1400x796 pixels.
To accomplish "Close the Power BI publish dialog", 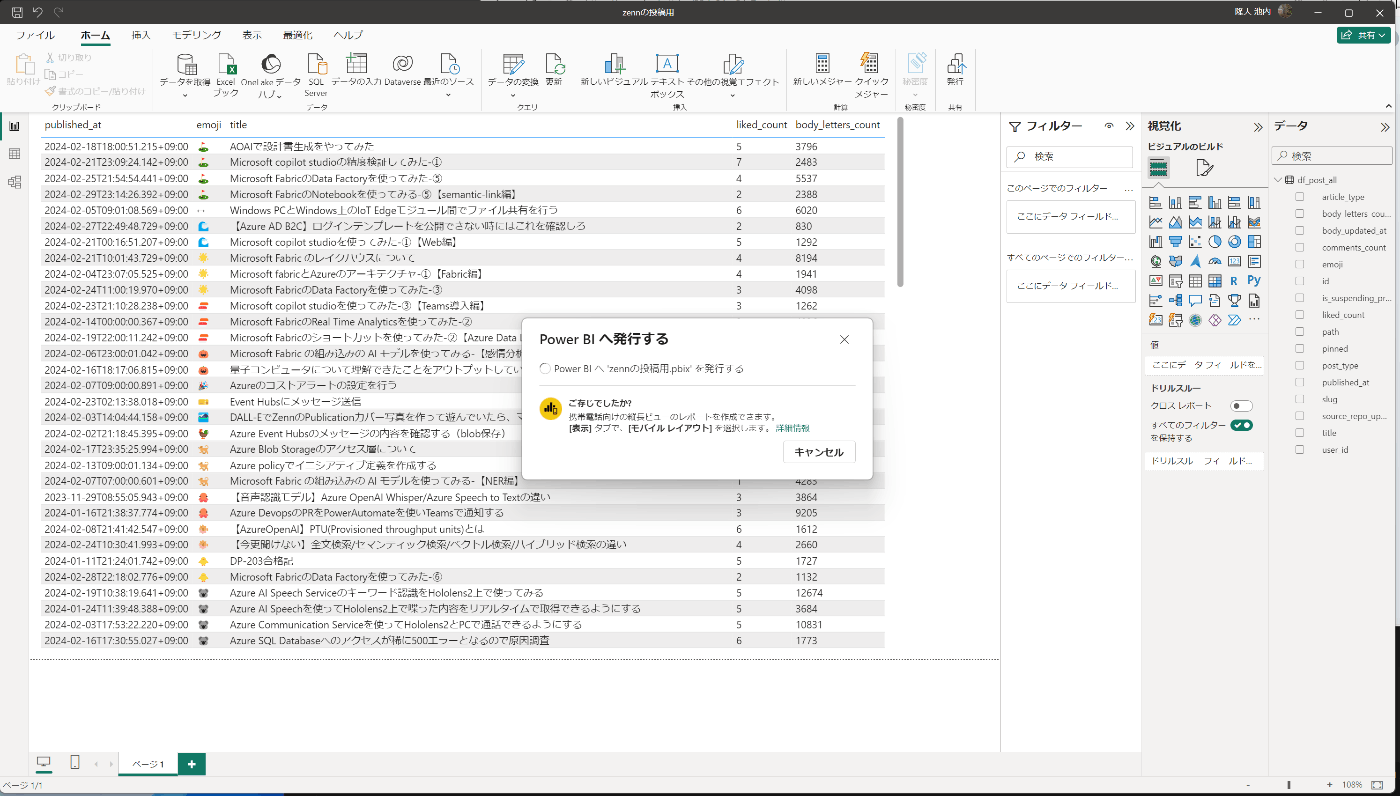I will click(844, 339).
